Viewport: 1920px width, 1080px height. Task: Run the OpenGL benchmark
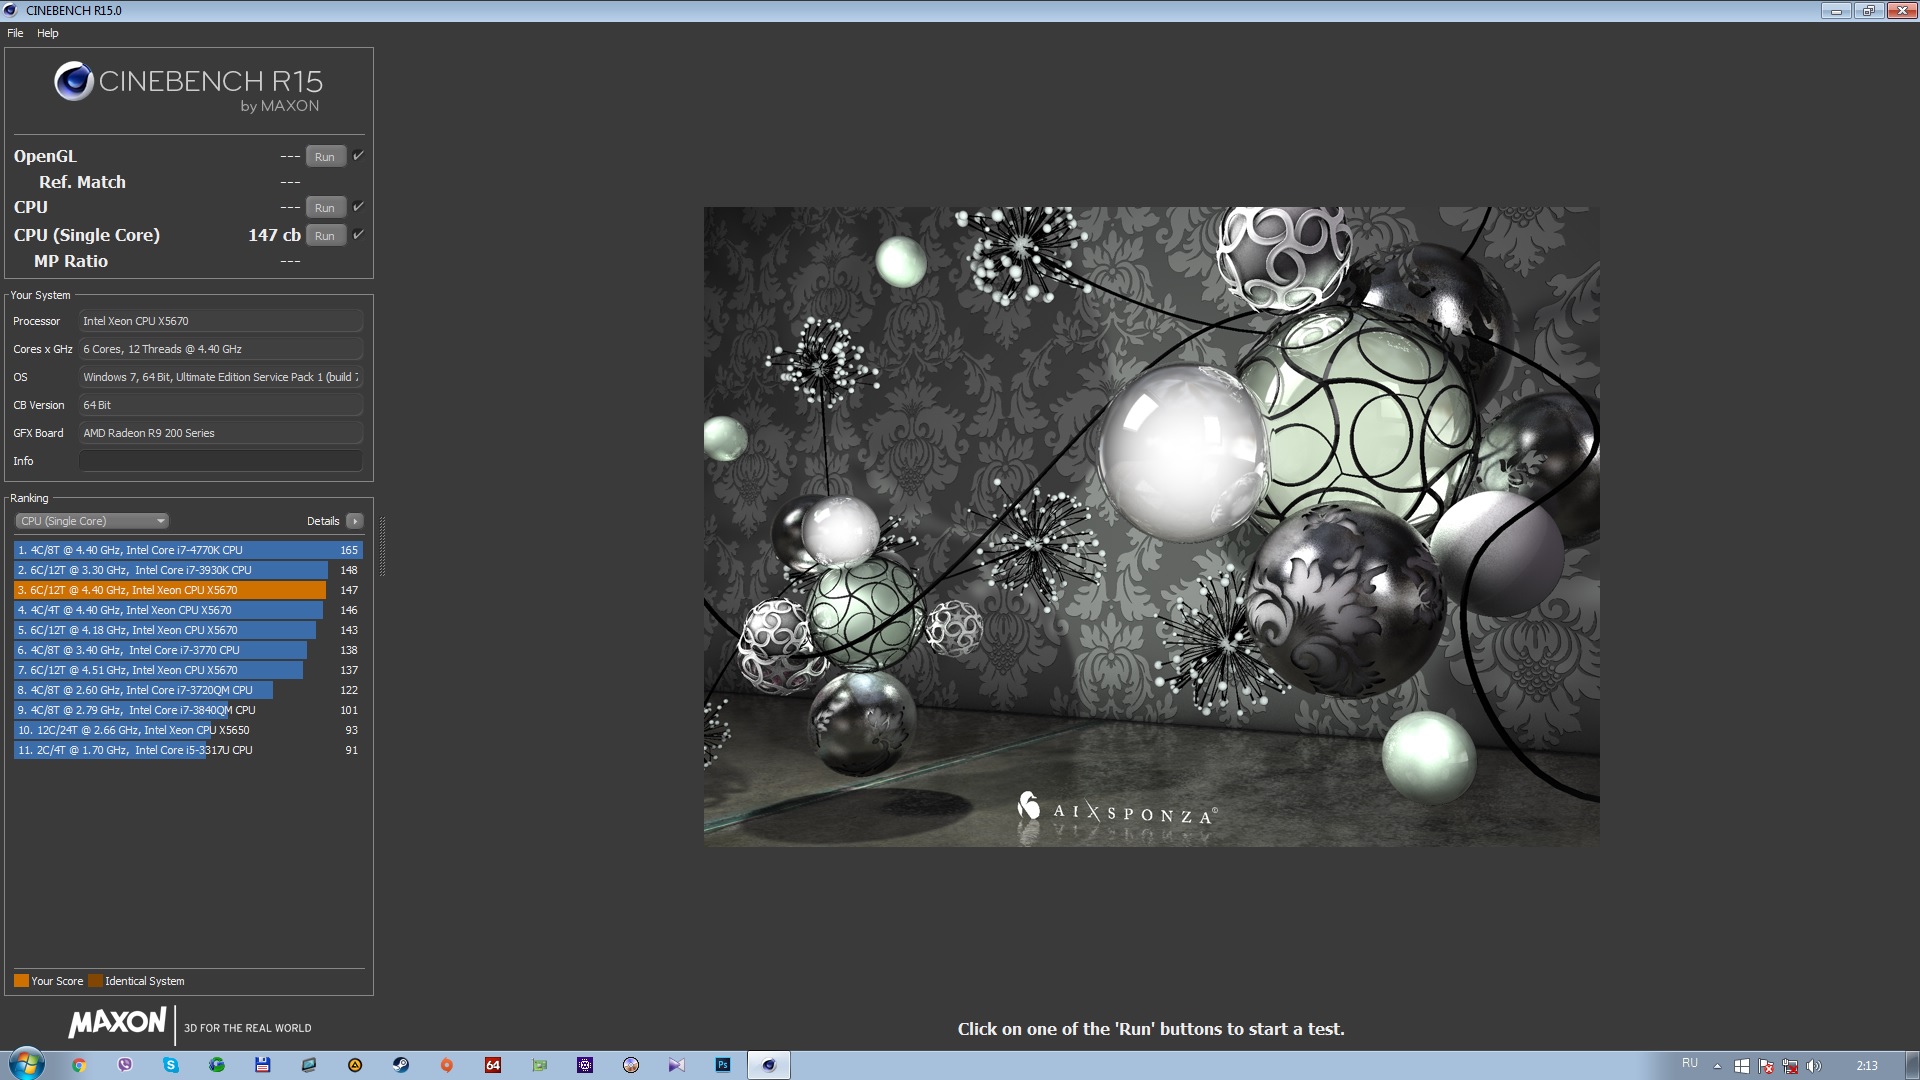[325, 157]
